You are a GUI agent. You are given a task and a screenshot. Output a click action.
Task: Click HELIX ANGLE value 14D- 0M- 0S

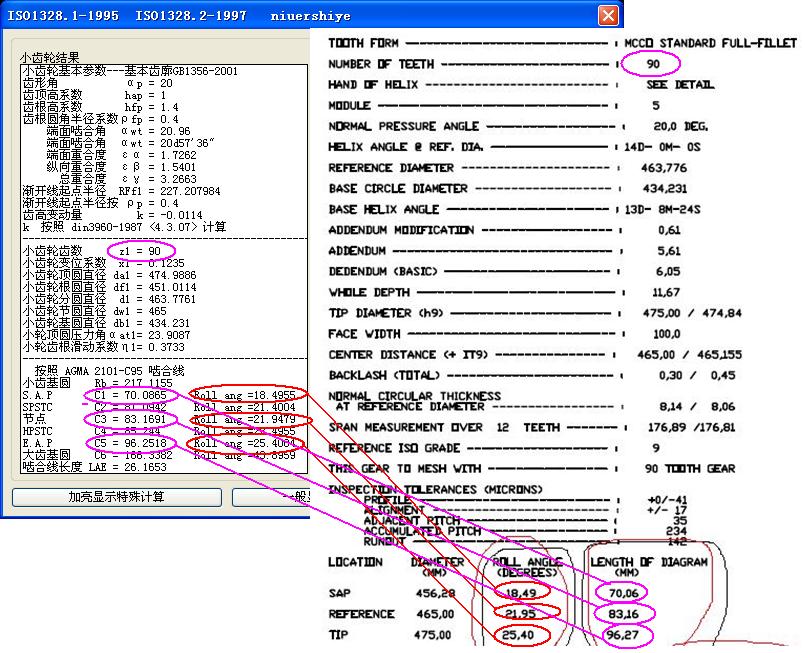662,147
